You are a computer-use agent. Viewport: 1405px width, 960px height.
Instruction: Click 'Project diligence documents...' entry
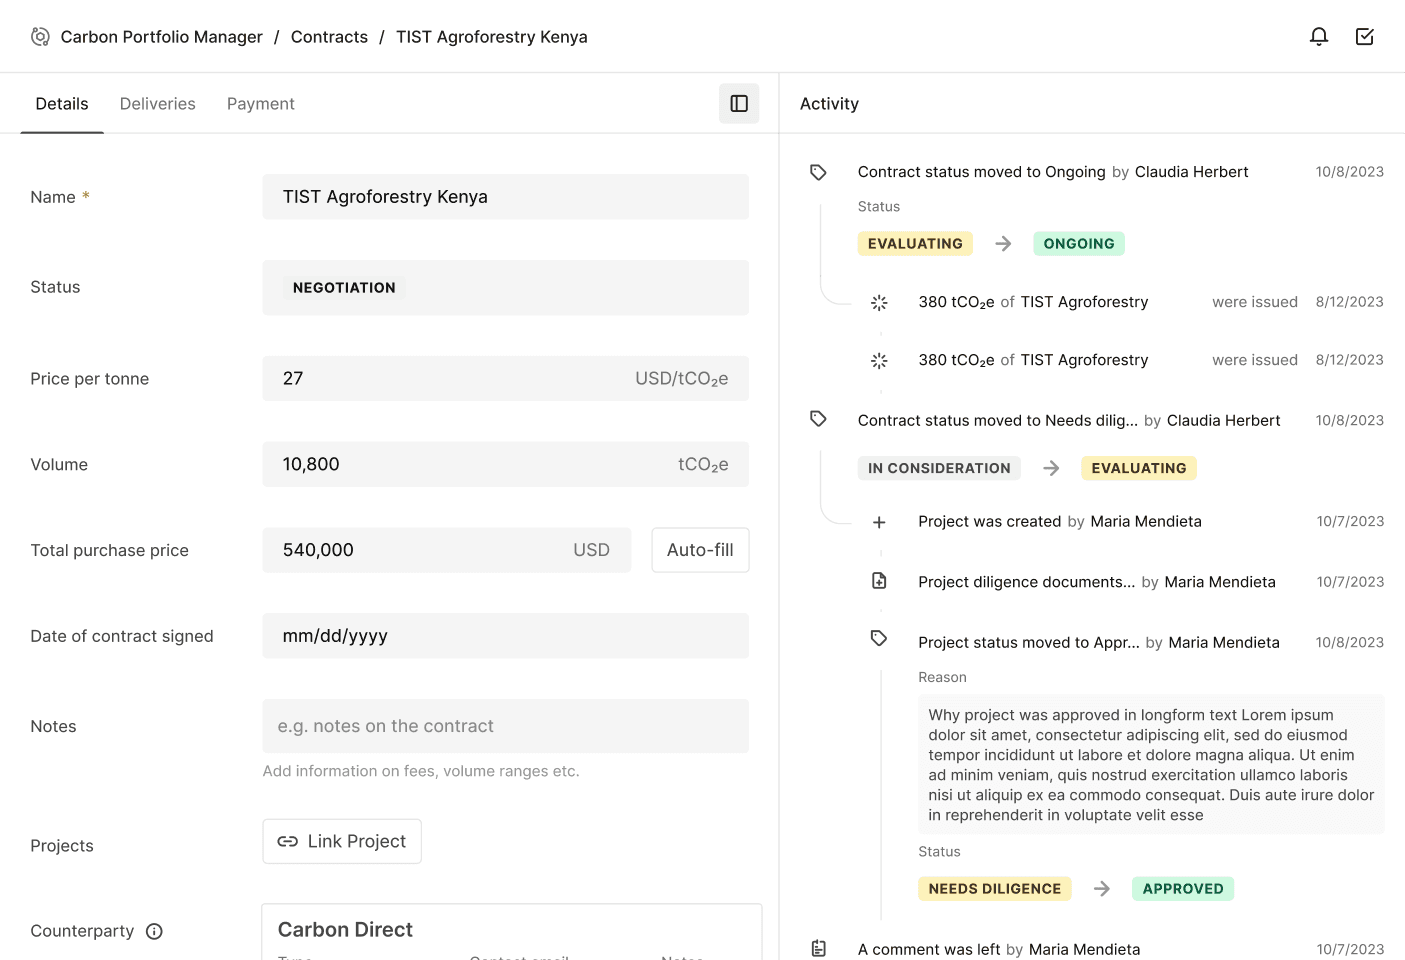(1026, 582)
